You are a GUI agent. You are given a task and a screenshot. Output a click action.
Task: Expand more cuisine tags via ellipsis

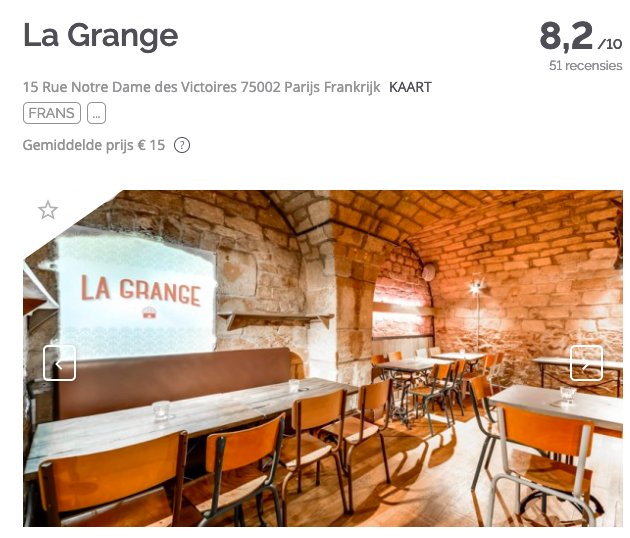click(x=96, y=113)
